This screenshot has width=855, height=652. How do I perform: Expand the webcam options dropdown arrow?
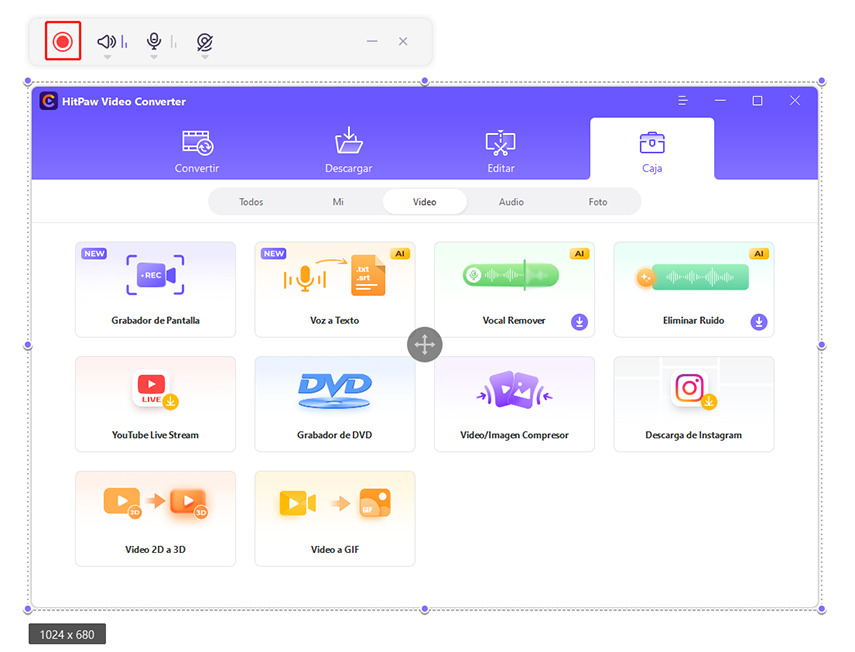click(x=204, y=57)
